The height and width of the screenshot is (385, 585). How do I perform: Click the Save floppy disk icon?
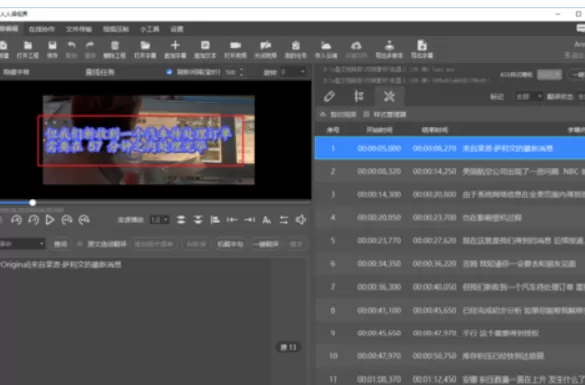52,46
